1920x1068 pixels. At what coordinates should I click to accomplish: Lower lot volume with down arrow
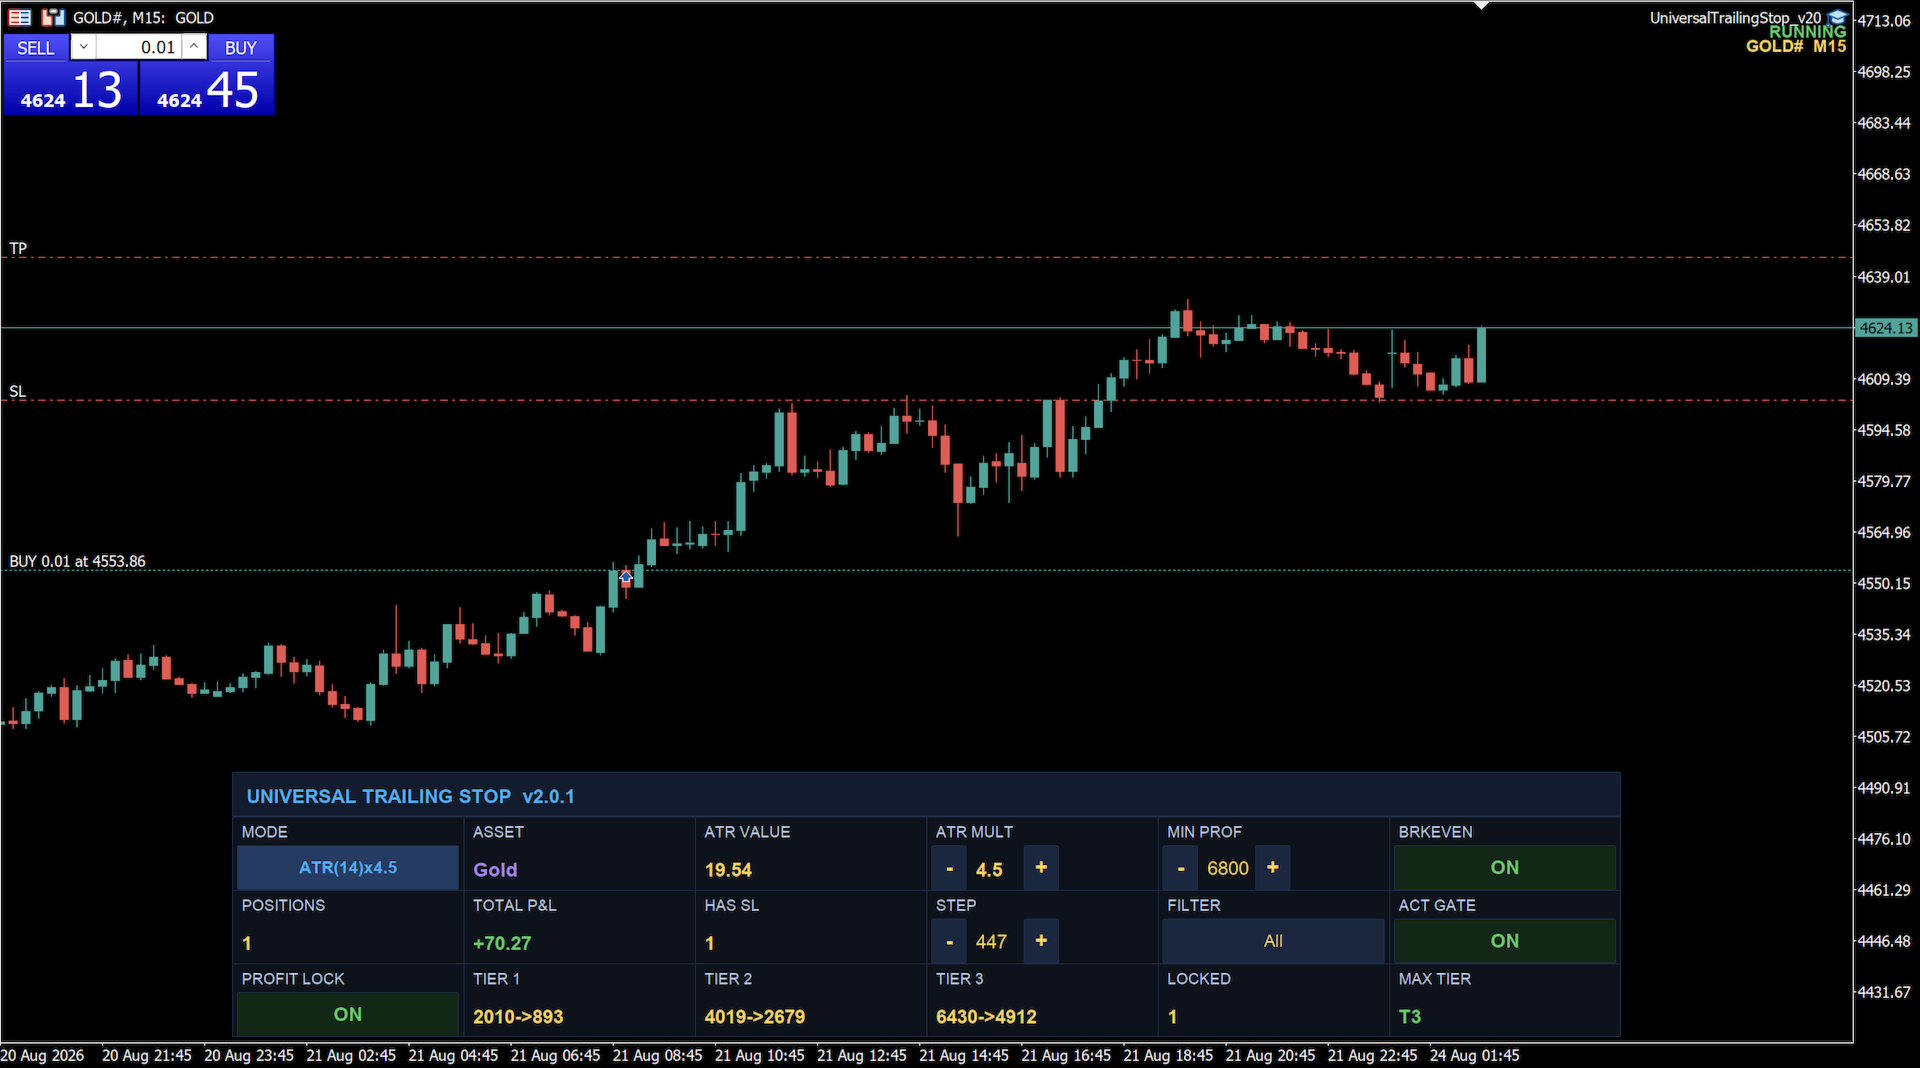[x=84, y=47]
